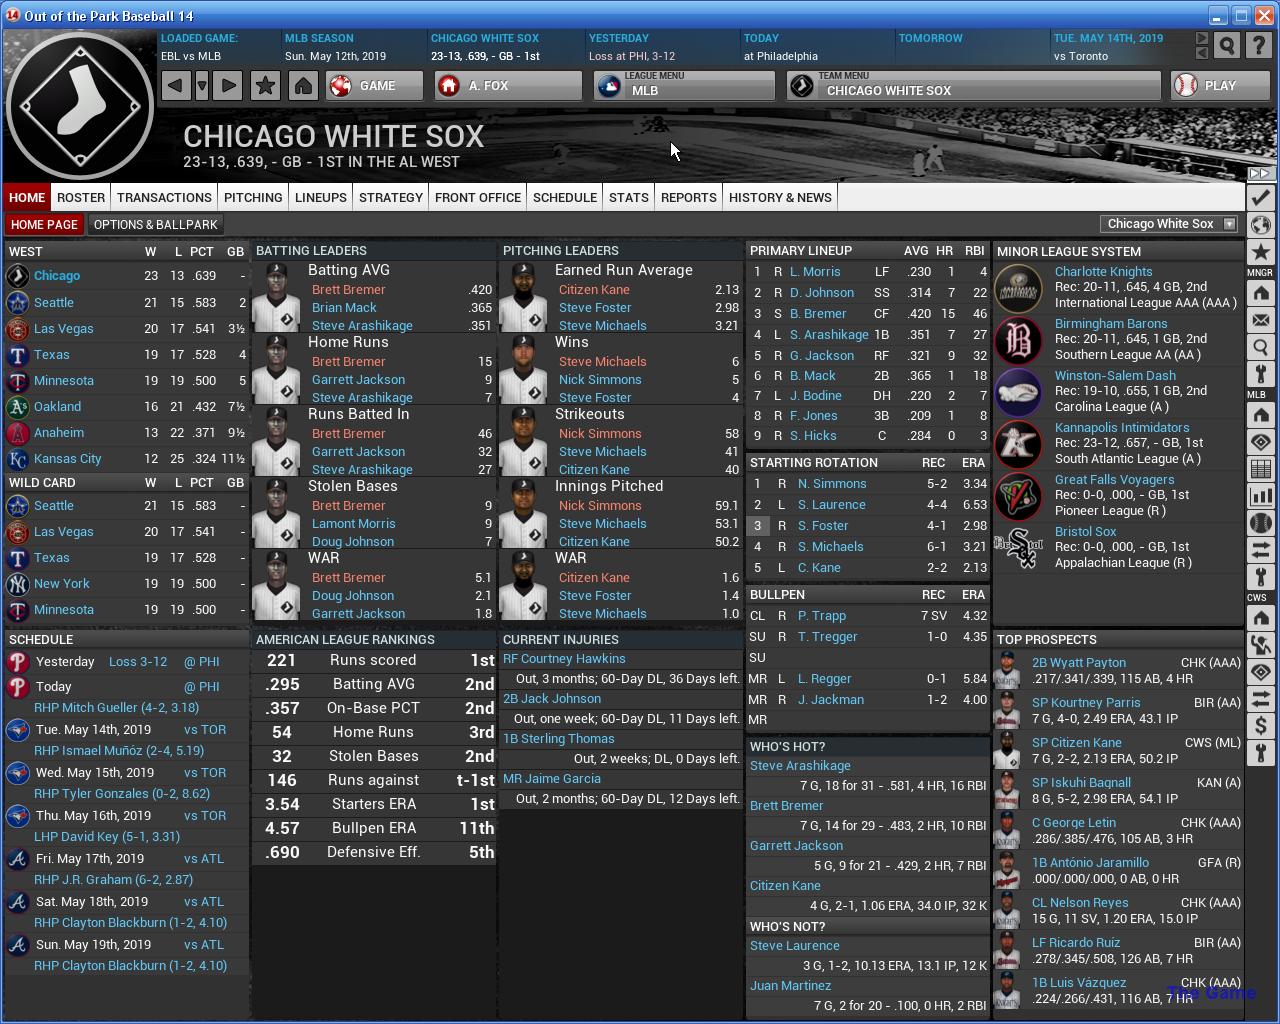This screenshot has width=1280, height=1024.
Task: Open the manager home icon under MNGR
Action: tap(1260, 293)
